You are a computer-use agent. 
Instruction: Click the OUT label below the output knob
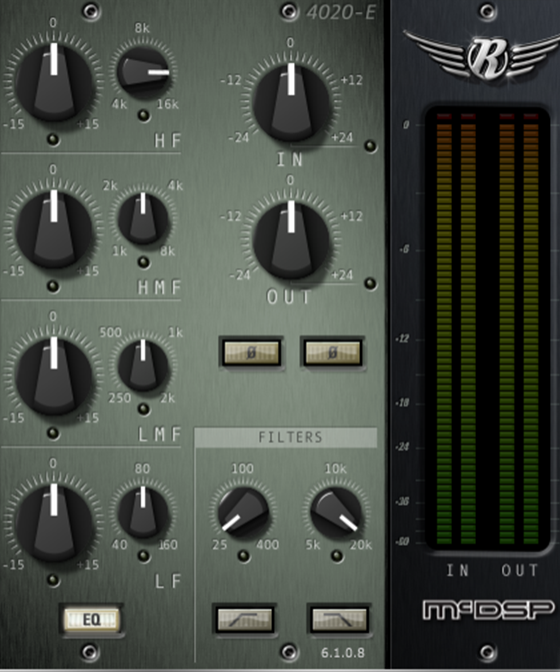tap(288, 297)
